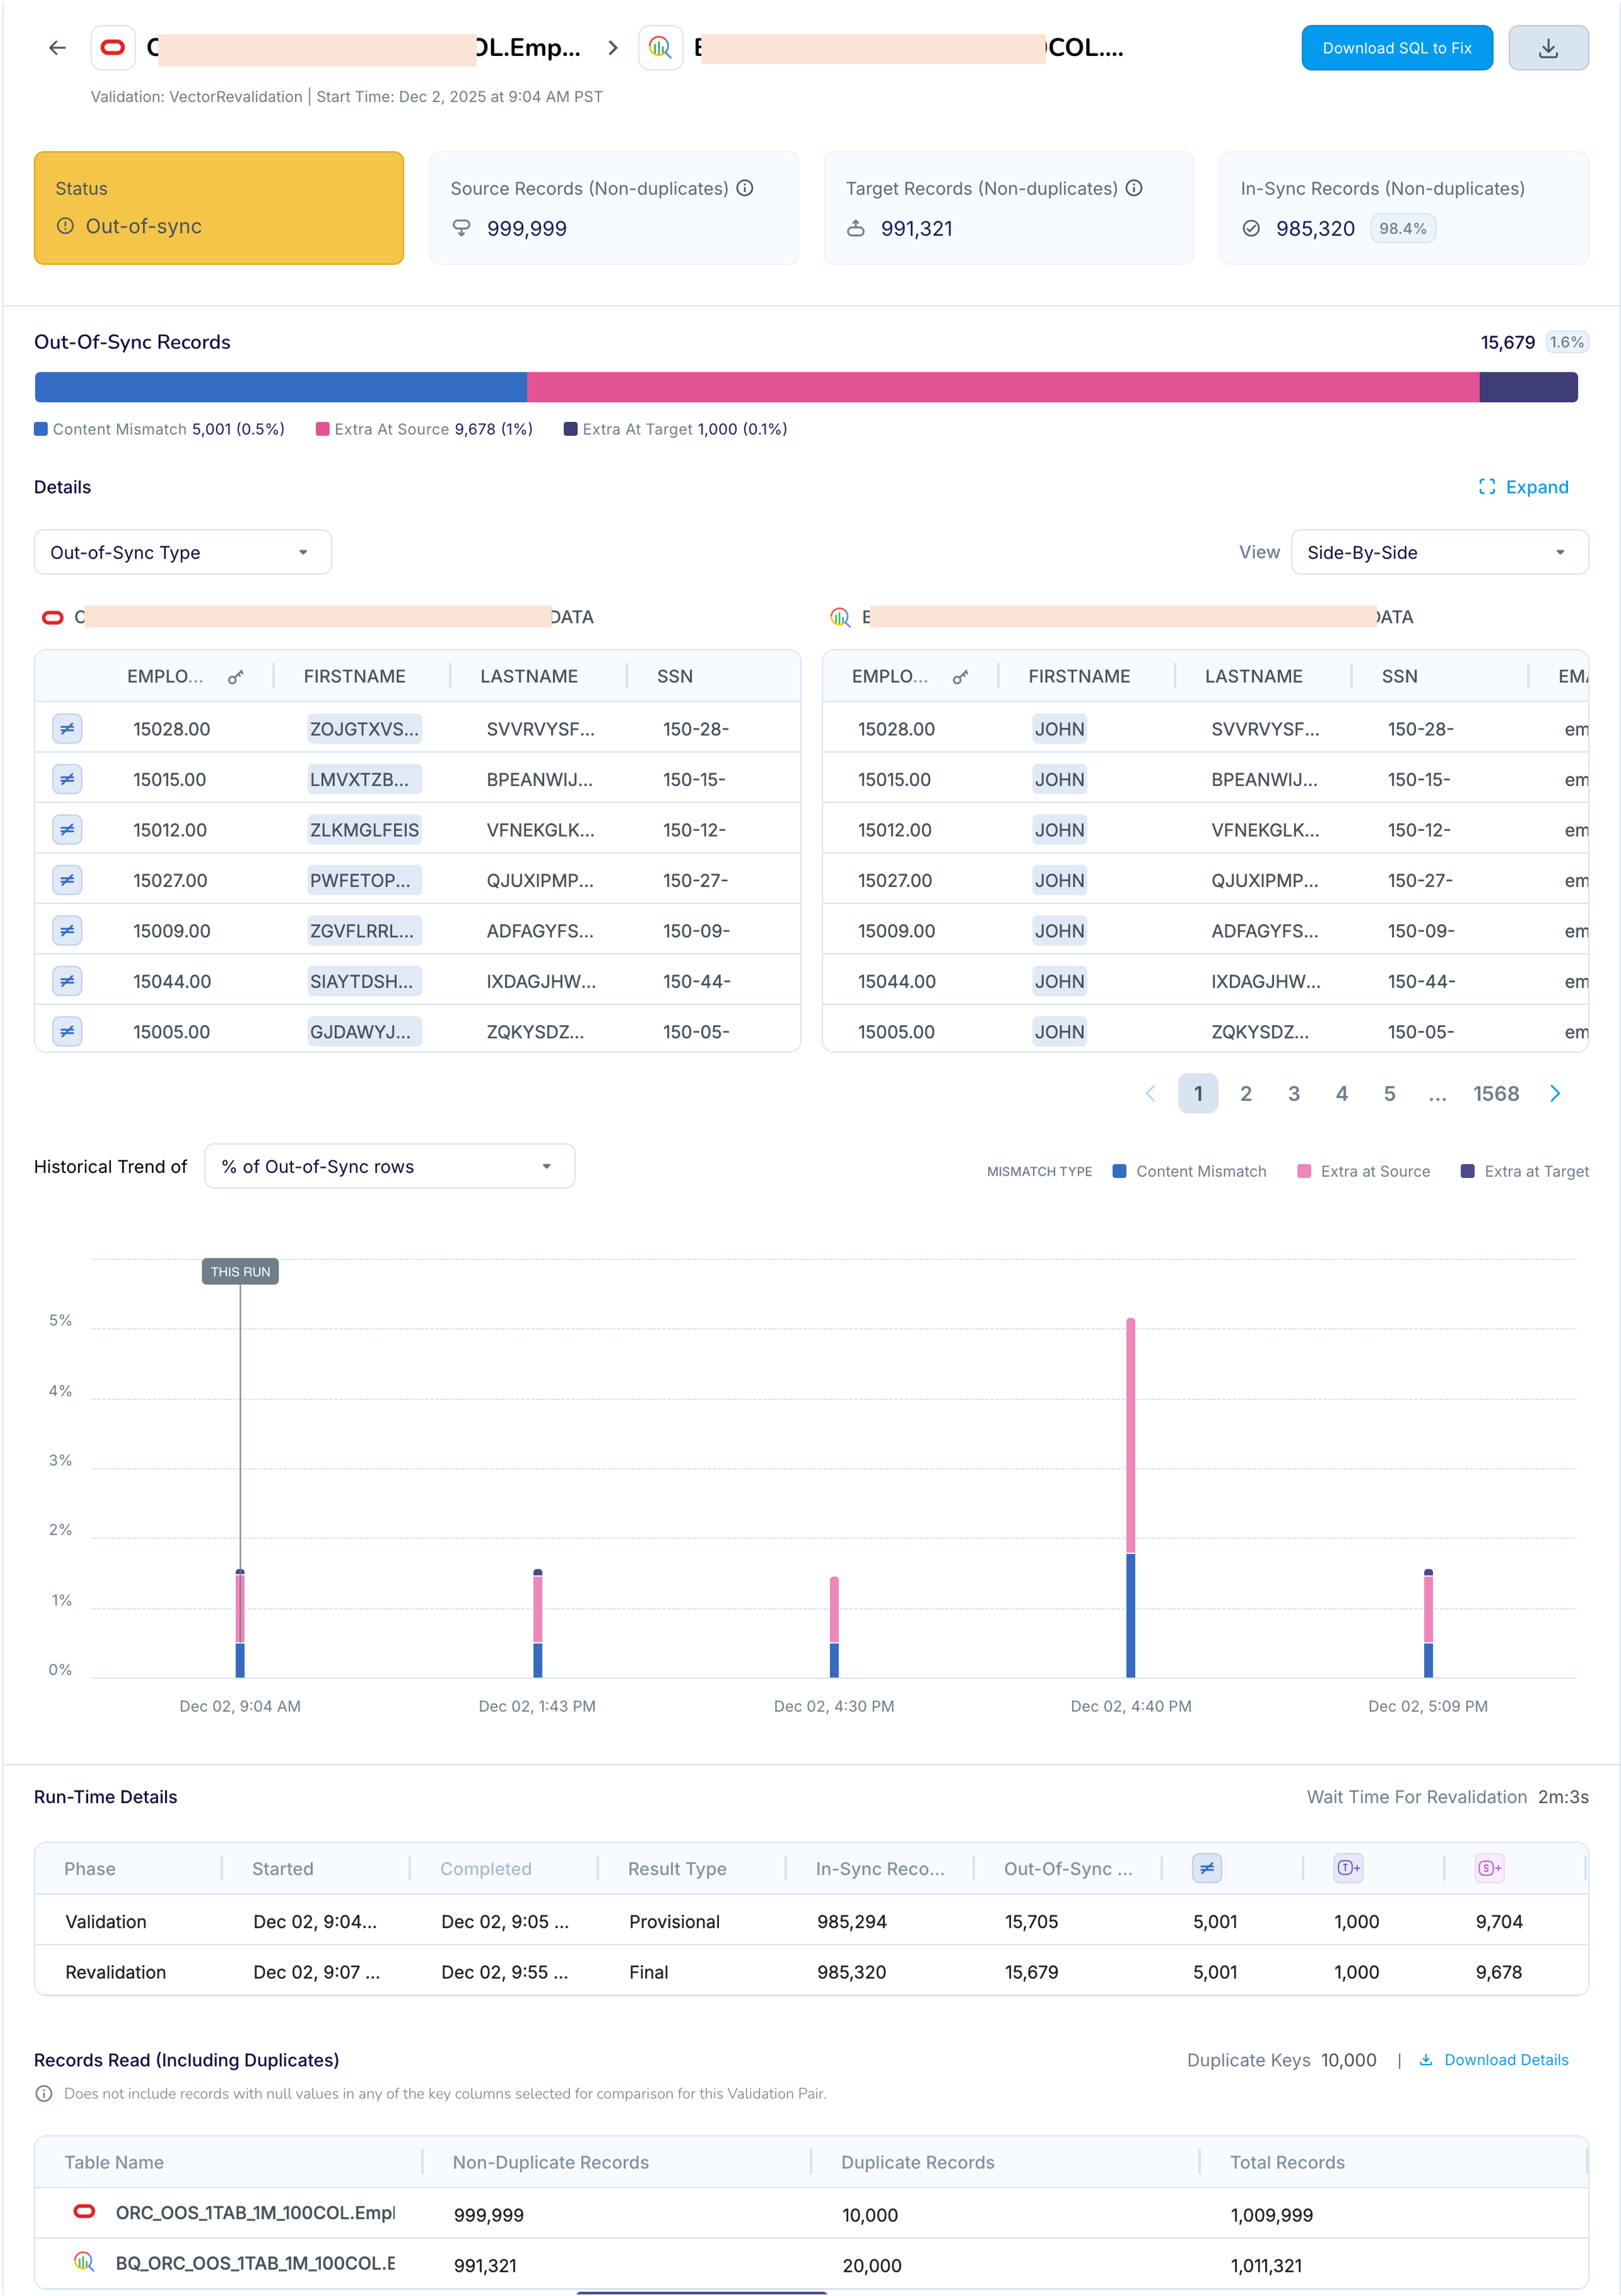Click the back arrow to leave validation details
This screenshot has height=2296, width=1621.
coord(57,47)
